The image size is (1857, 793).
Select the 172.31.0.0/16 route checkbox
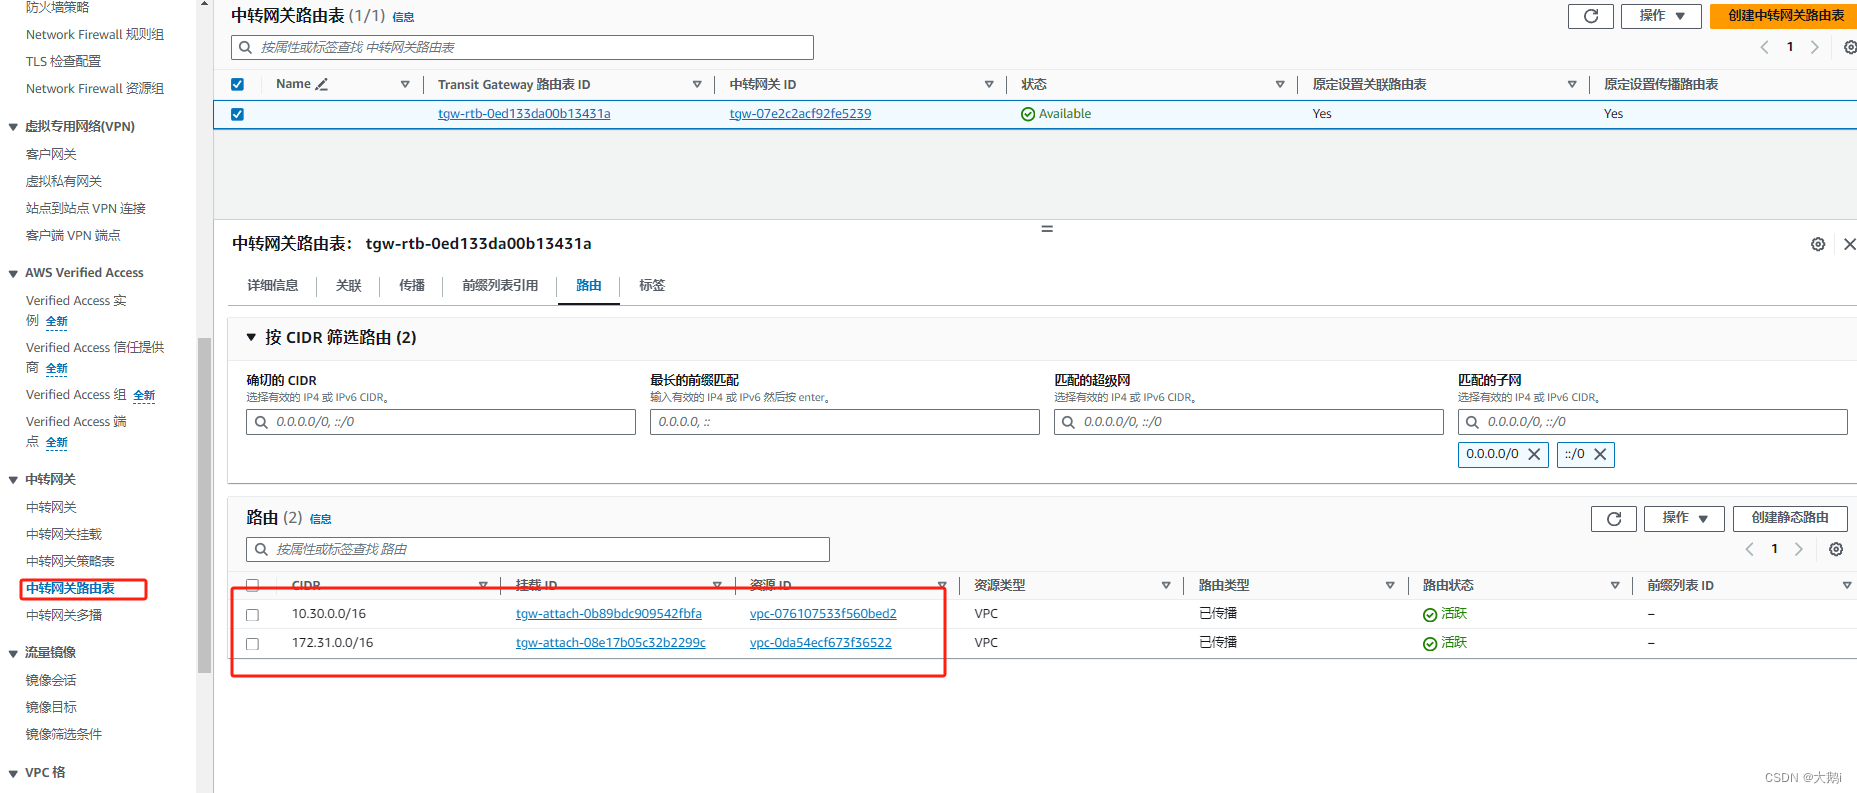tap(252, 644)
